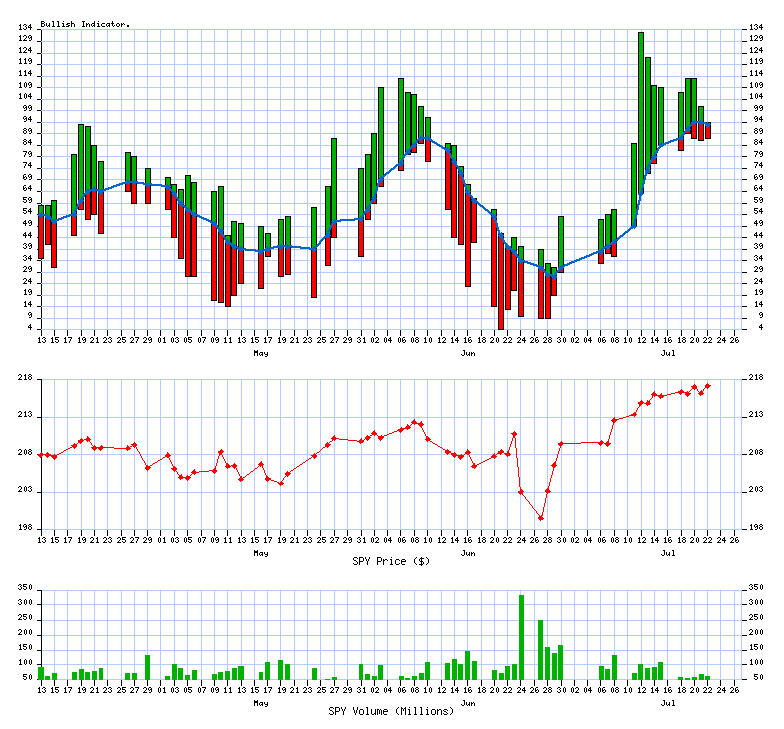
Task: Click "May" label under bullish indicator chart
Action: (261, 353)
